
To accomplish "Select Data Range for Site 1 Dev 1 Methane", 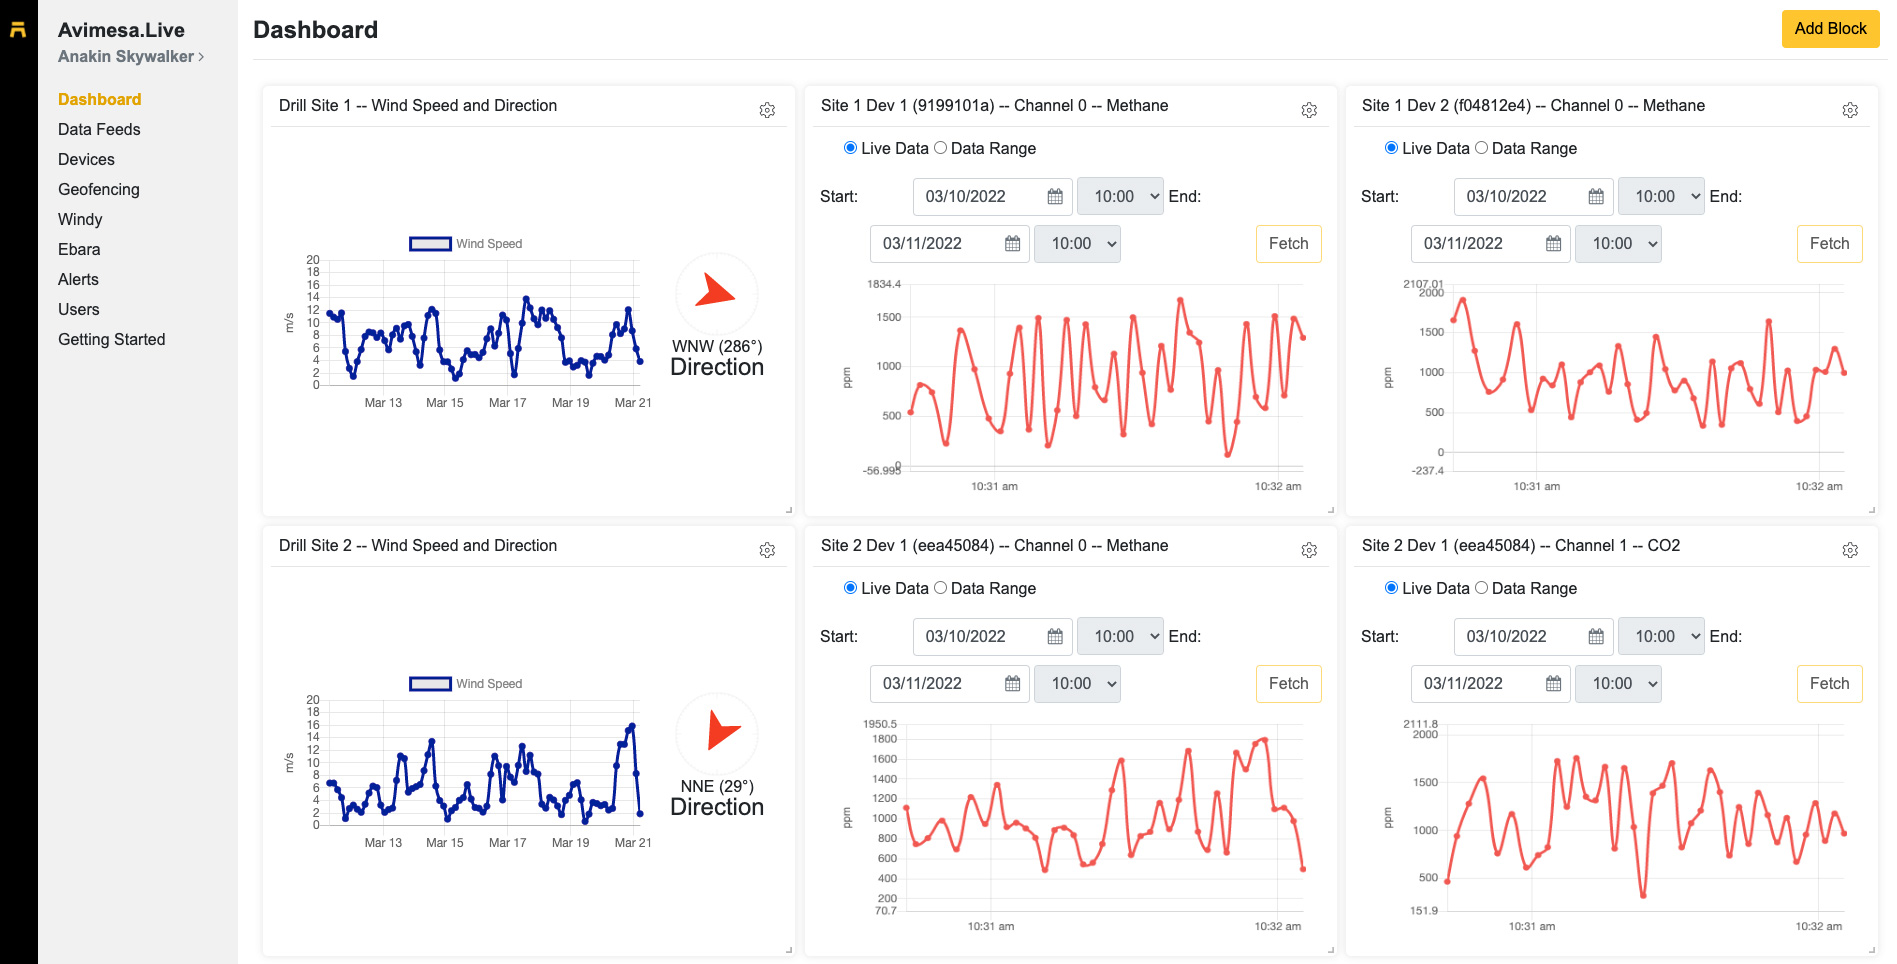I will click(x=941, y=148).
